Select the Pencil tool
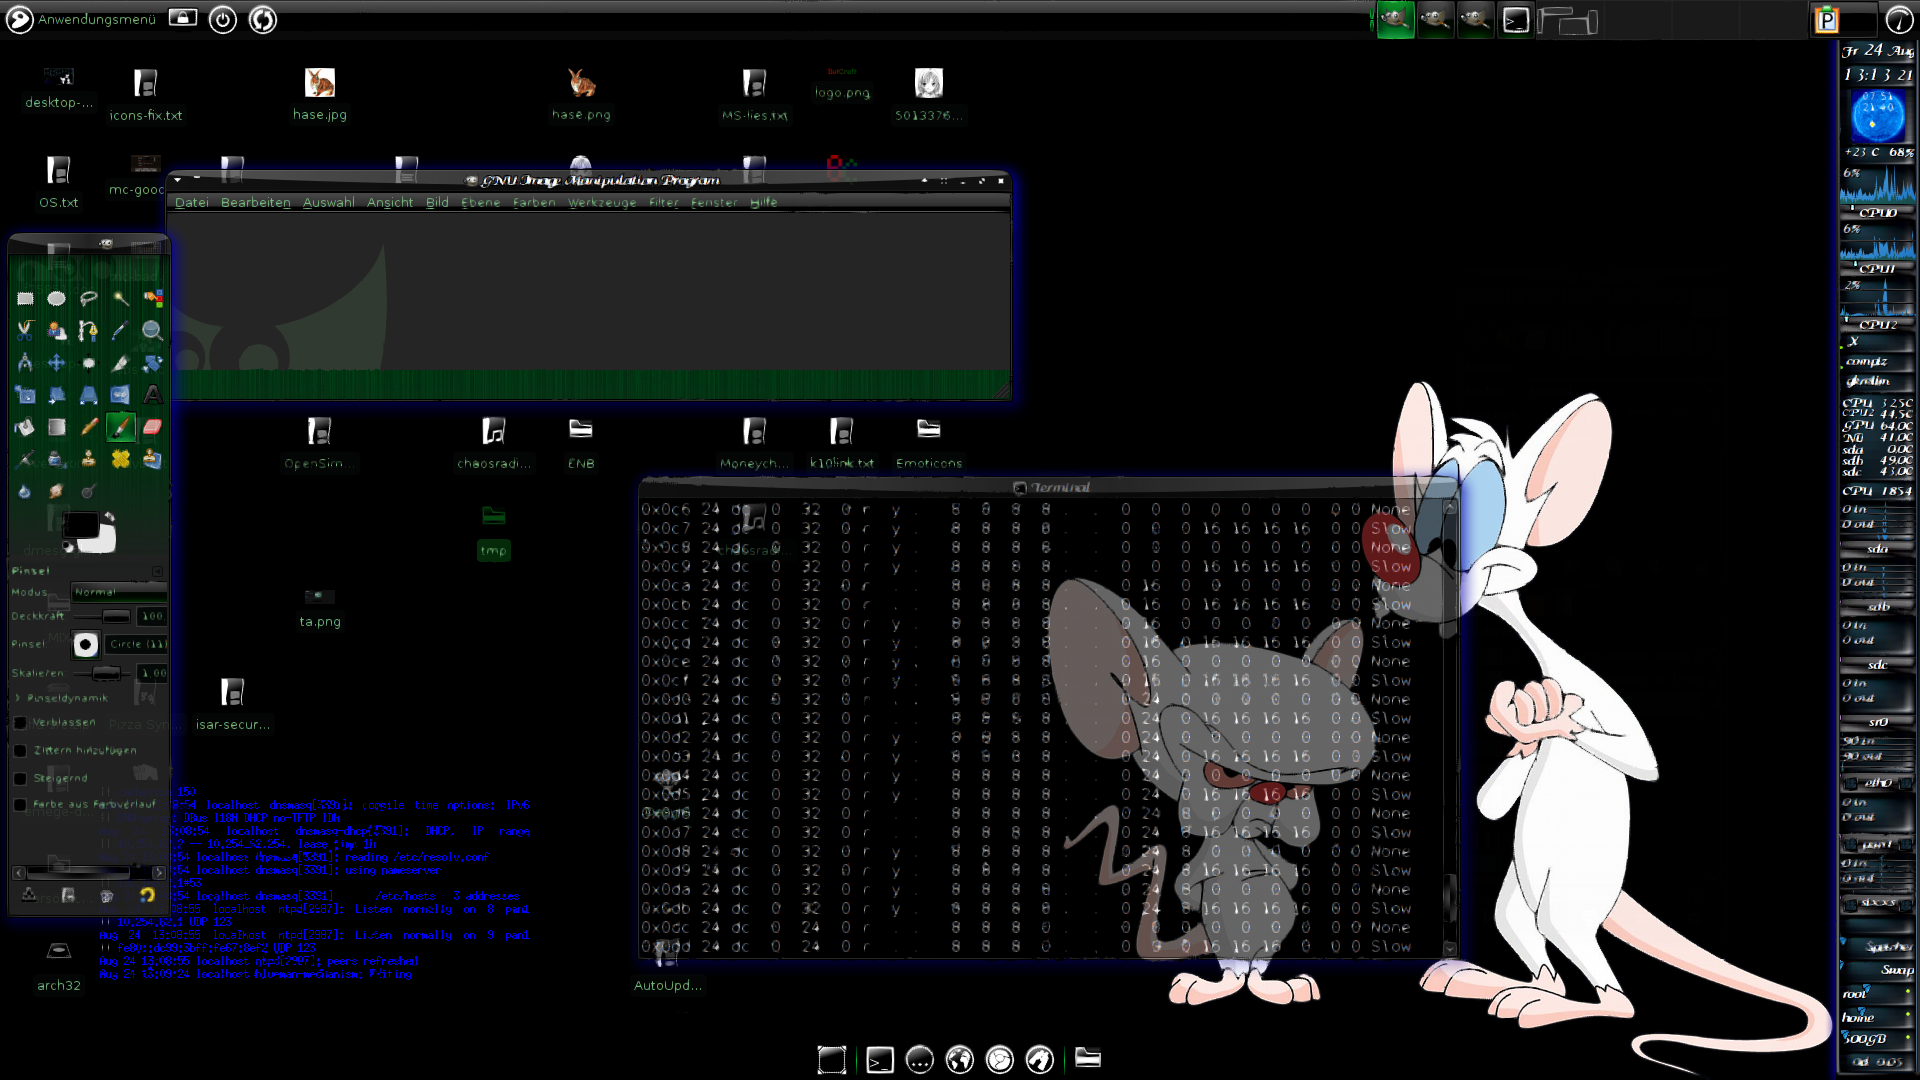The height and width of the screenshot is (1080, 1920). (x=89, y=426)
